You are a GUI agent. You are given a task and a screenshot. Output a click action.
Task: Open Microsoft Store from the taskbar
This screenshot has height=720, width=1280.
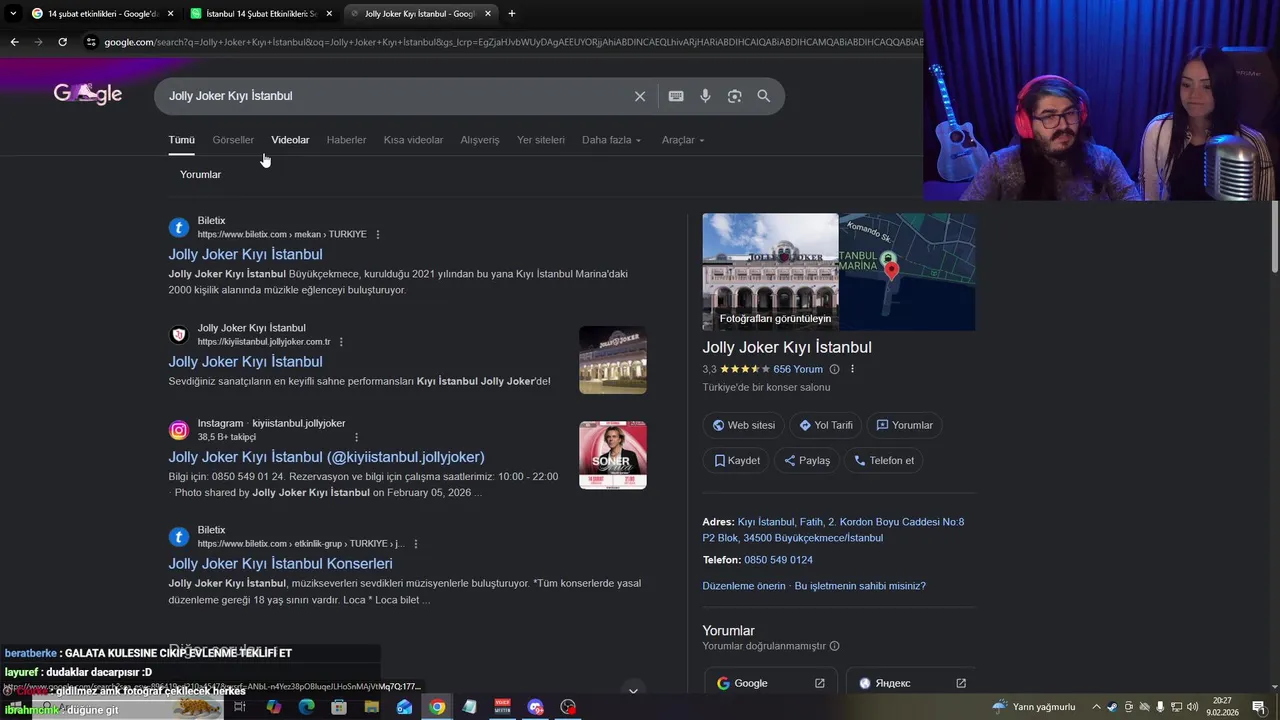pyautogui.click(x=339, y=707)
